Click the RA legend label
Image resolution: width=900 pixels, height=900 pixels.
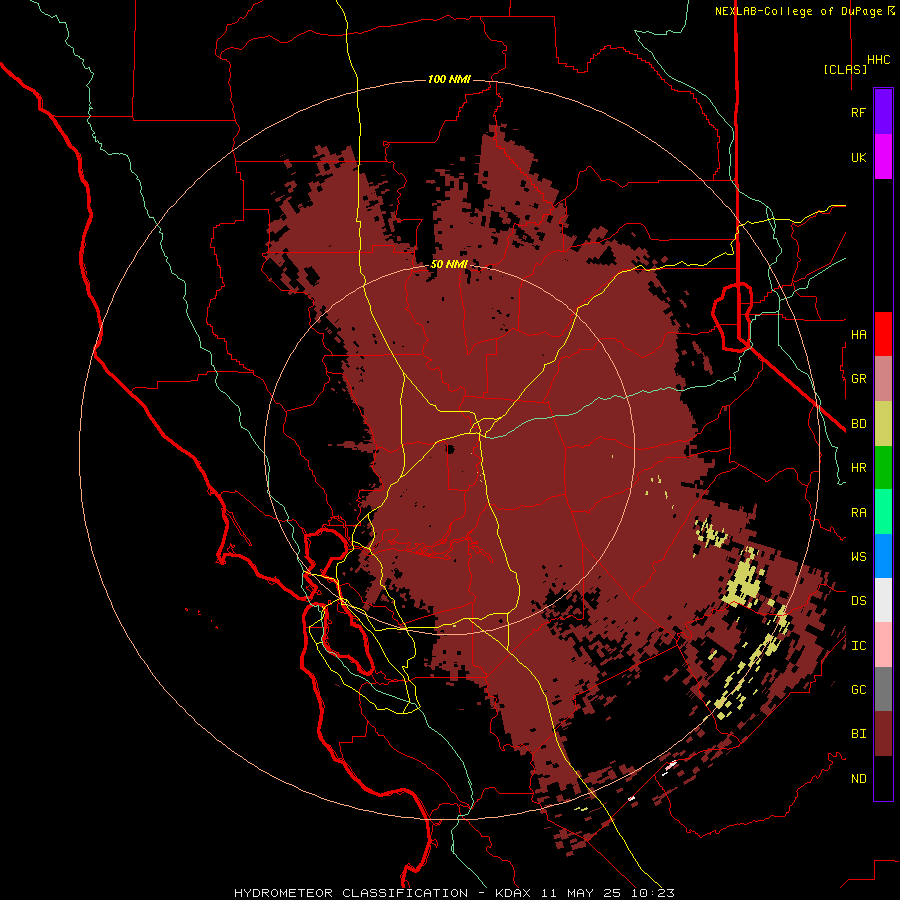(859, 513)
